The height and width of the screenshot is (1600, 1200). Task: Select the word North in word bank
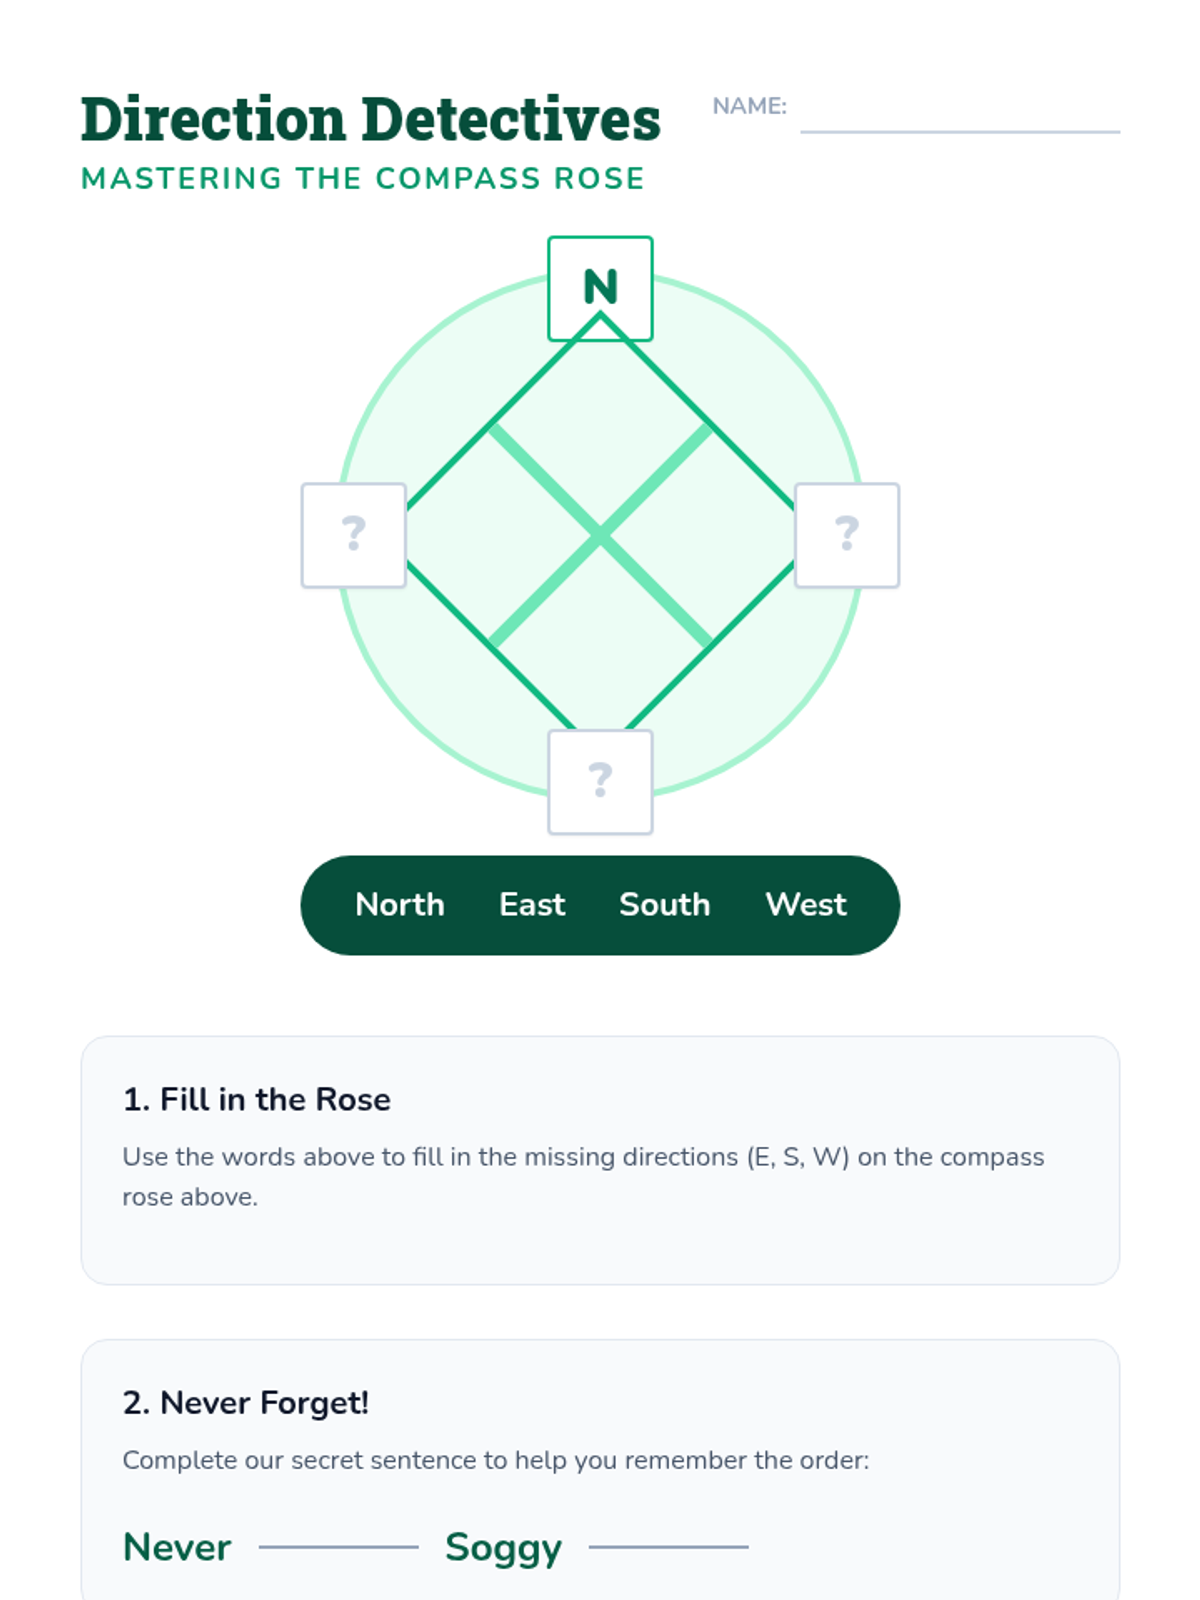point(400,905)
